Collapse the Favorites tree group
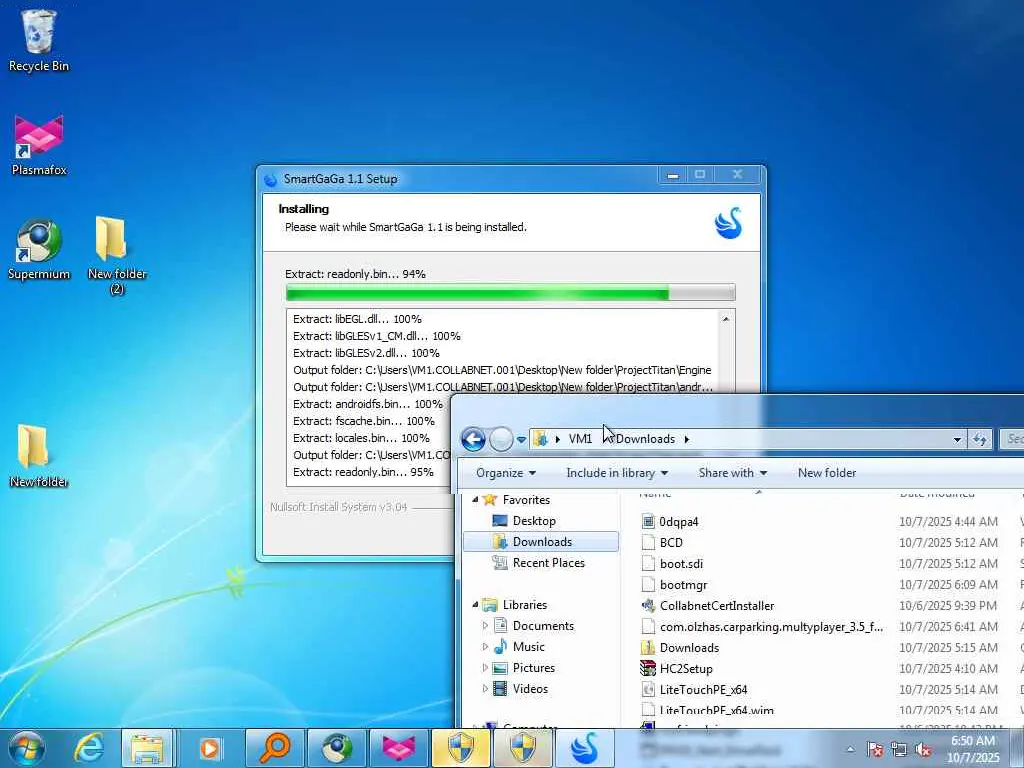The image size is (1024, 768). (x=475, y=500)
